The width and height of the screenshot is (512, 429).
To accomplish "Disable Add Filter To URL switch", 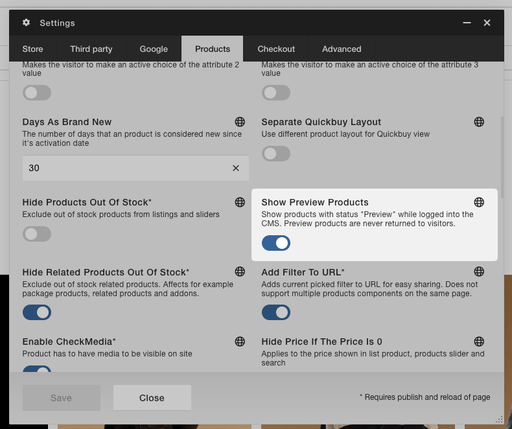I will tap(276, 313).
